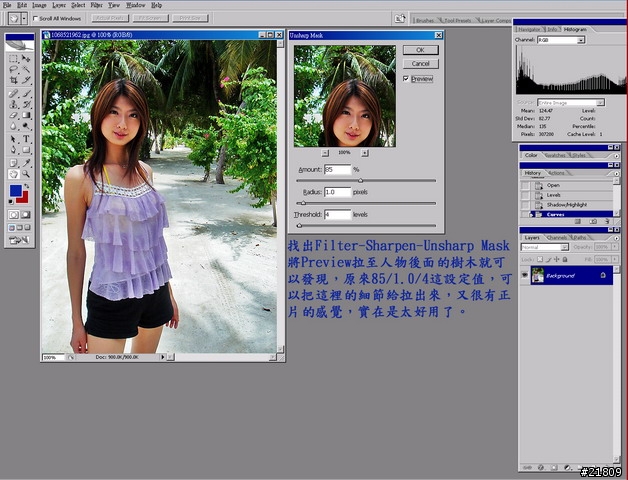Click the Jump to ImageReady icon
This screenshot has width=628, height=480.
click(19, 240)
